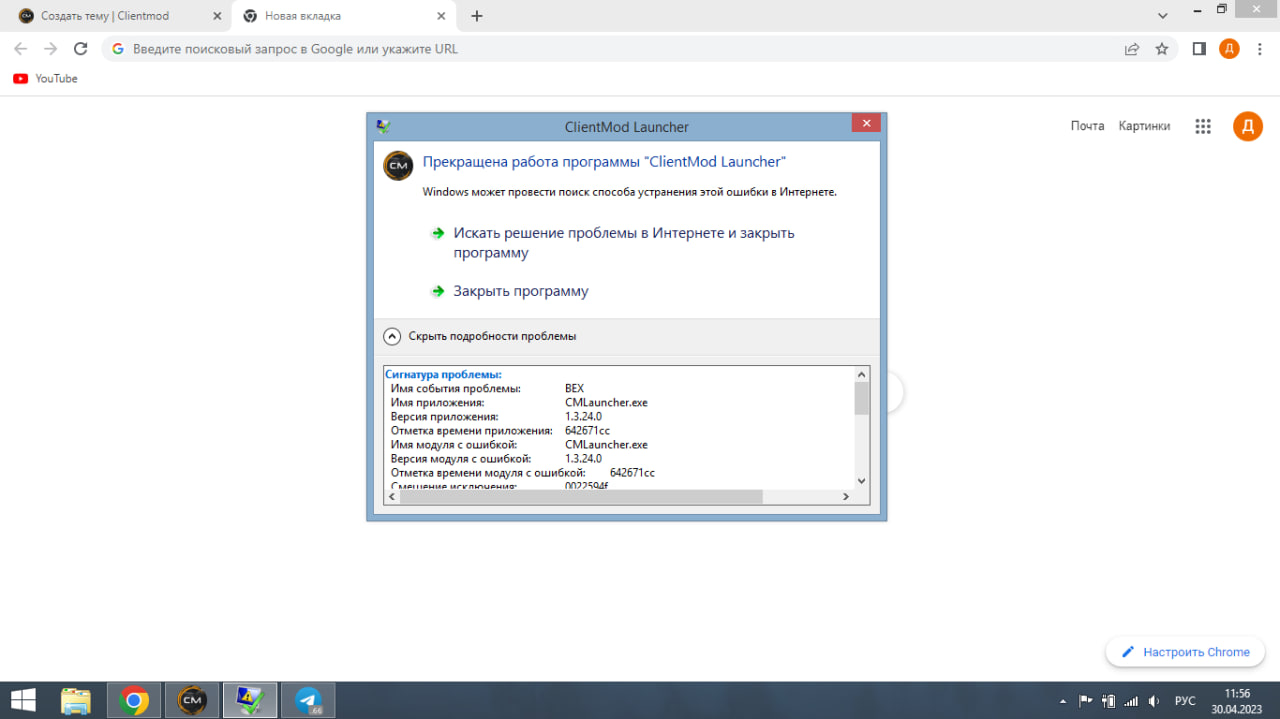This screenshot has width=1280, height=719.
Task: Bookmark this page with star icon
Action: (x=1162, y=49)
